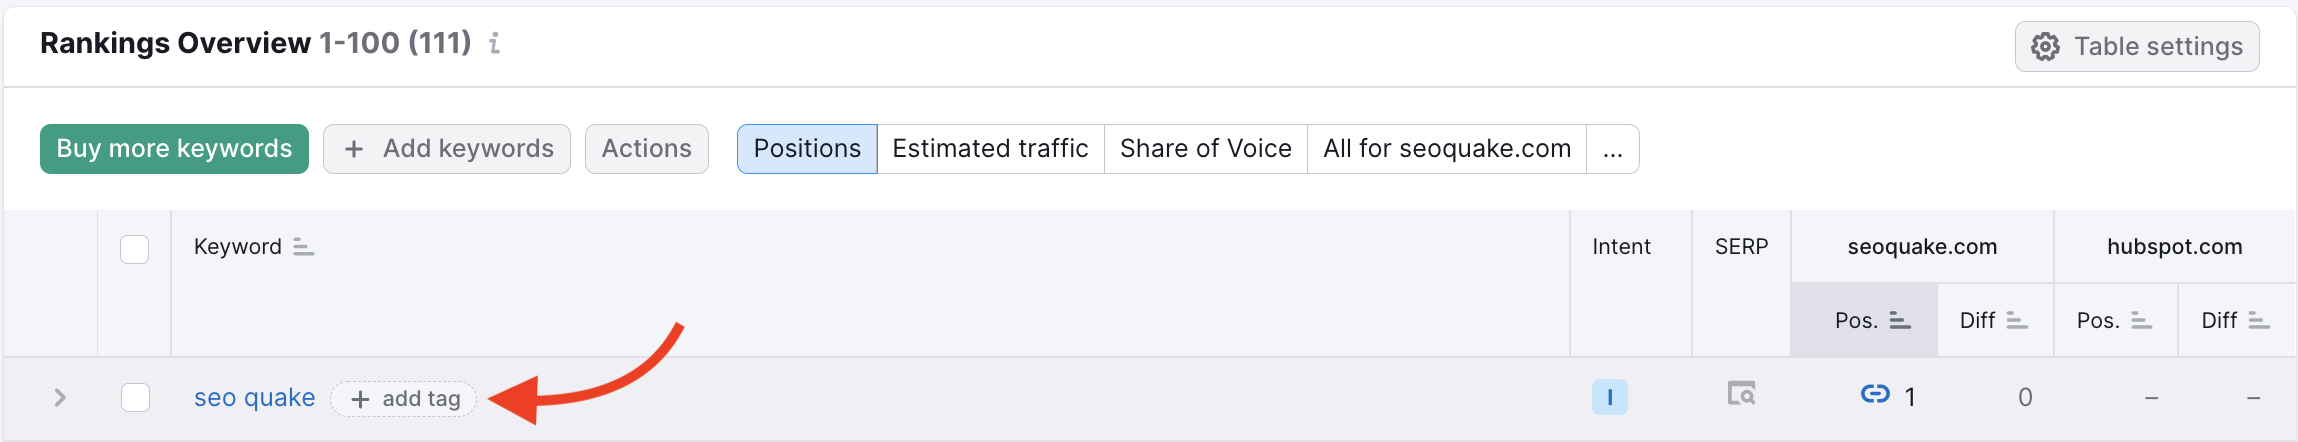2298x442 pixels.
Task: Sort seoquake.com Pos. column
Action: [x=1900, y=321]
